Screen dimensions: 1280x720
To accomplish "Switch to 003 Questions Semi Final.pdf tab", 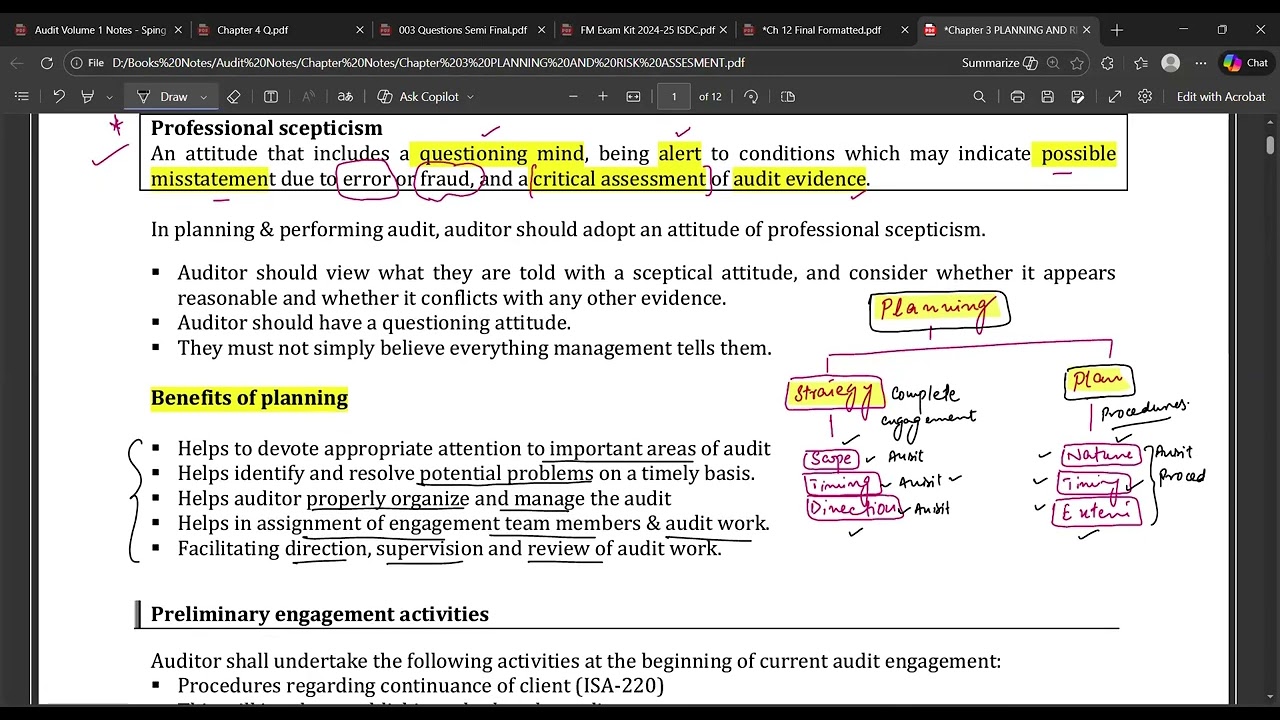I will [462, 30].
